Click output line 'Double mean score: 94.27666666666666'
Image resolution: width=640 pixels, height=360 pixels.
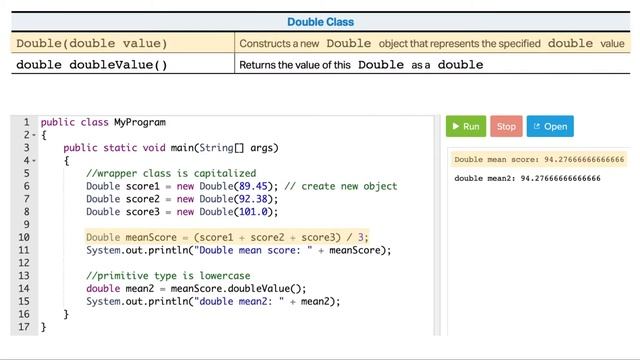[539, 160]
